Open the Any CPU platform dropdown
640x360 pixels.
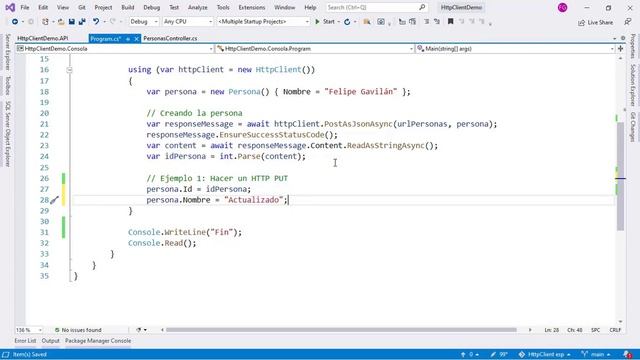pos(188,22)
